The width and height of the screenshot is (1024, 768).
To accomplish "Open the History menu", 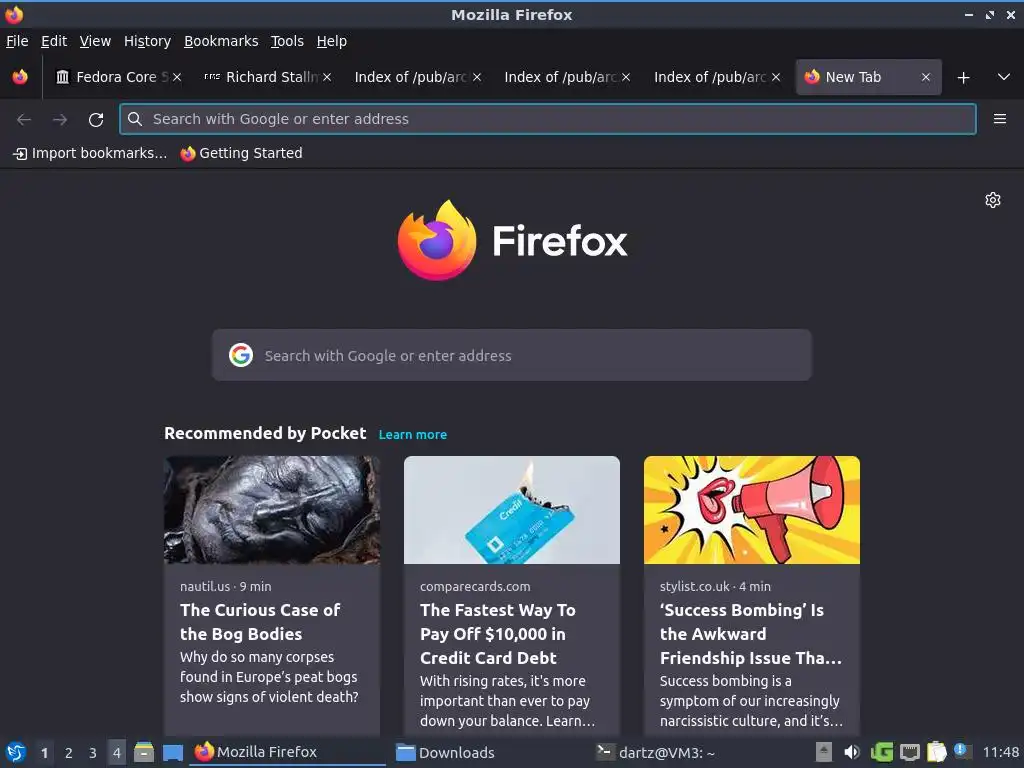I will (x=148, y=41).
